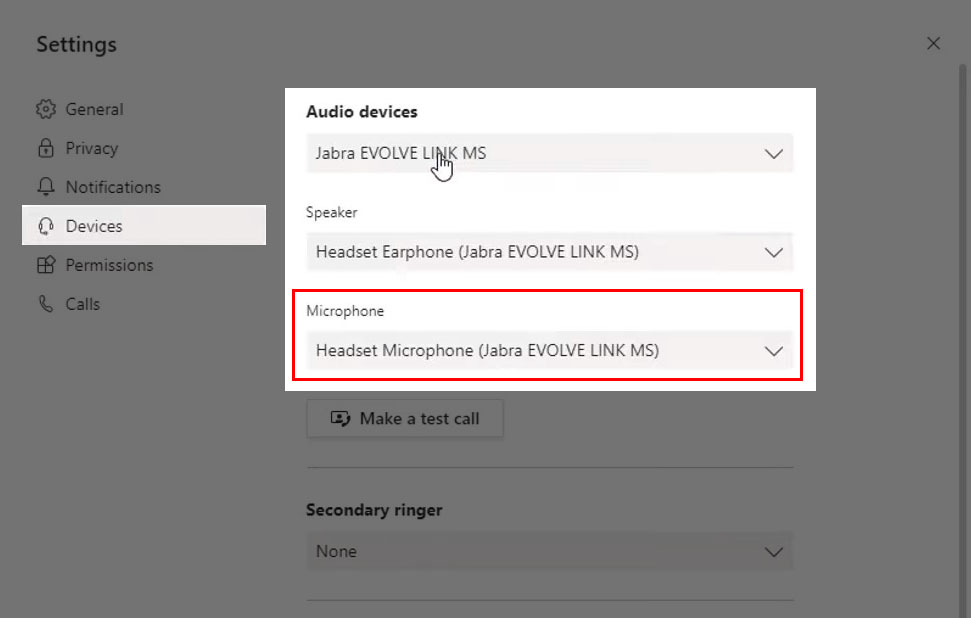
Task: Click the None value under Secondary ringer
Action: coord(336,551)
